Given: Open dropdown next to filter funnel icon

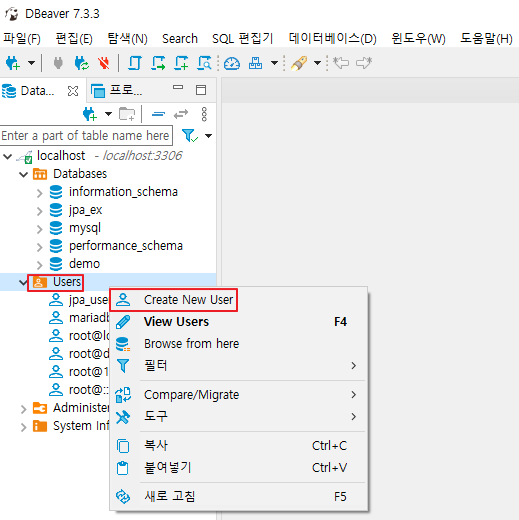Looking at the screenshot, I should tap(208, 136).
